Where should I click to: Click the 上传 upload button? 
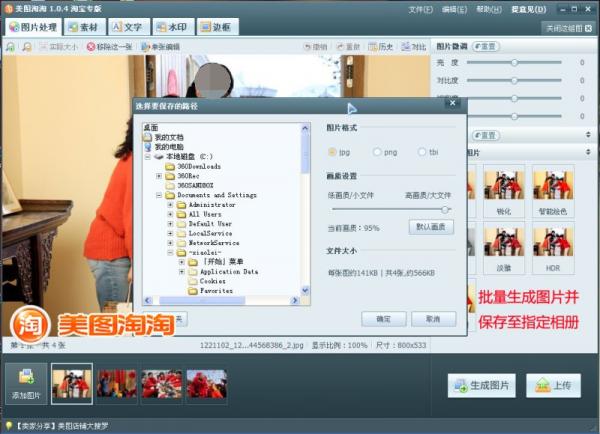(x=553, y=386)
